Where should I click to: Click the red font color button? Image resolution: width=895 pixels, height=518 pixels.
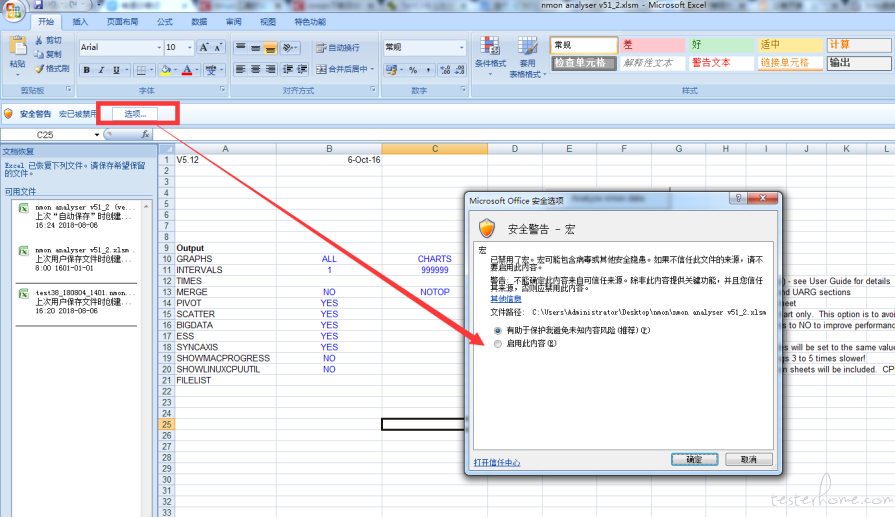(187, 70)
